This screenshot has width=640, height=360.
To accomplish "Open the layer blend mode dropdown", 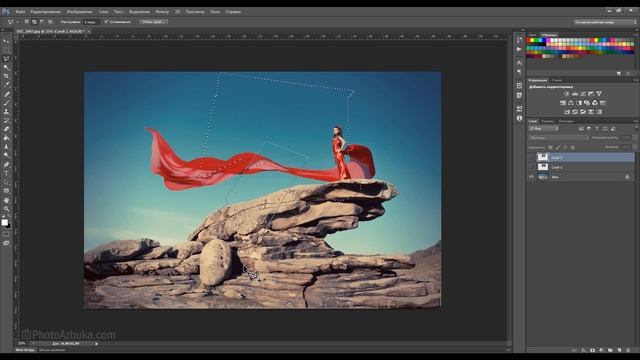I will coord(558,138).
